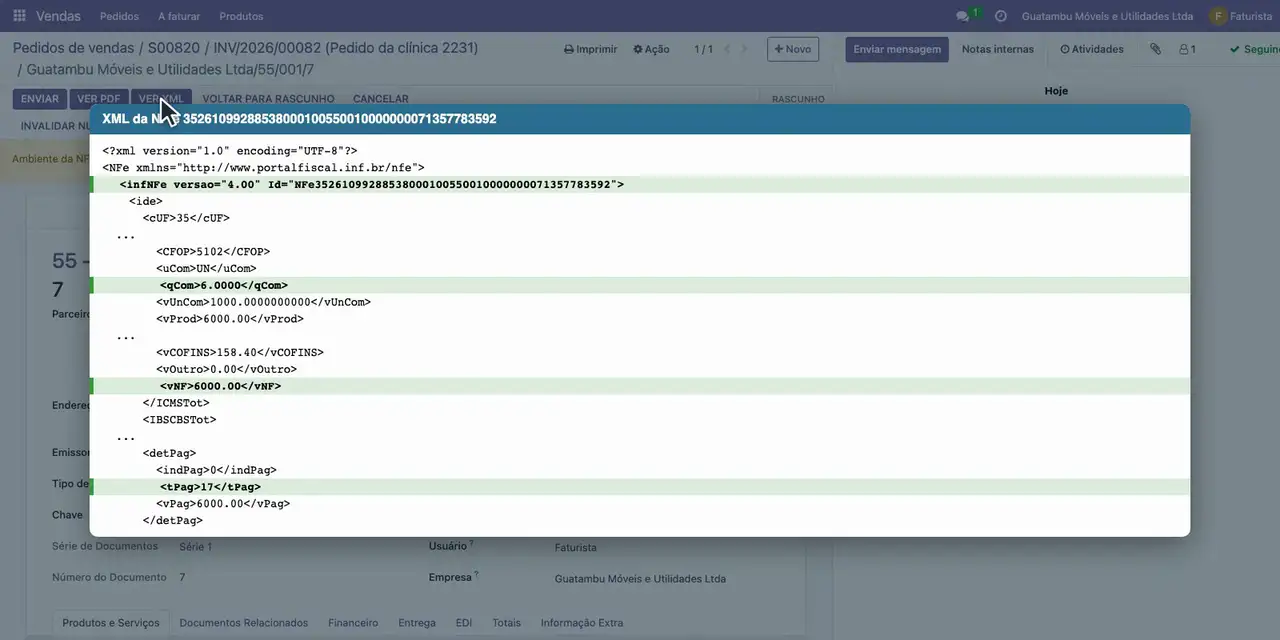Screen dimensions: 1280x640
Task: Open the activities clock icon in navbar
Action: 1000,16
